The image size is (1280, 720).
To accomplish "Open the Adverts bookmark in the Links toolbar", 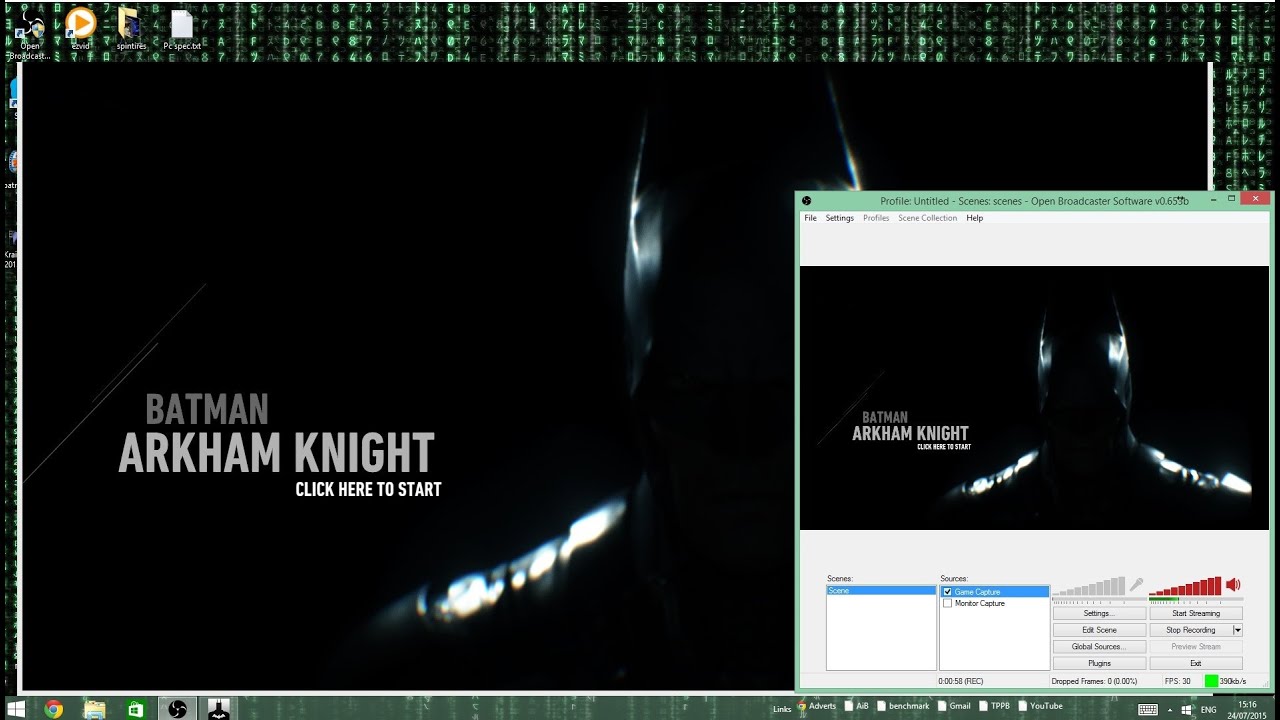I will 816,706.
